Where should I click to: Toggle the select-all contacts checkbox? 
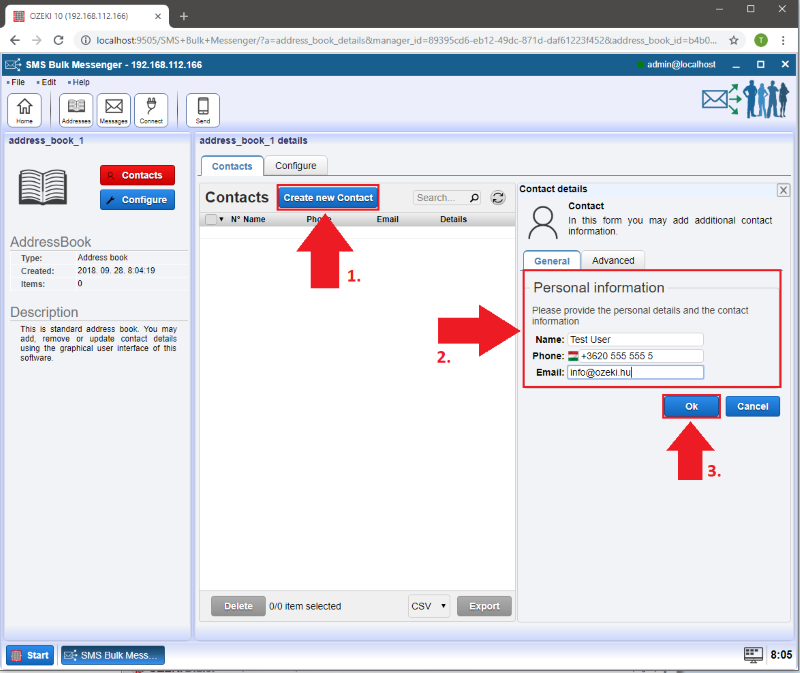coord(210,219)
